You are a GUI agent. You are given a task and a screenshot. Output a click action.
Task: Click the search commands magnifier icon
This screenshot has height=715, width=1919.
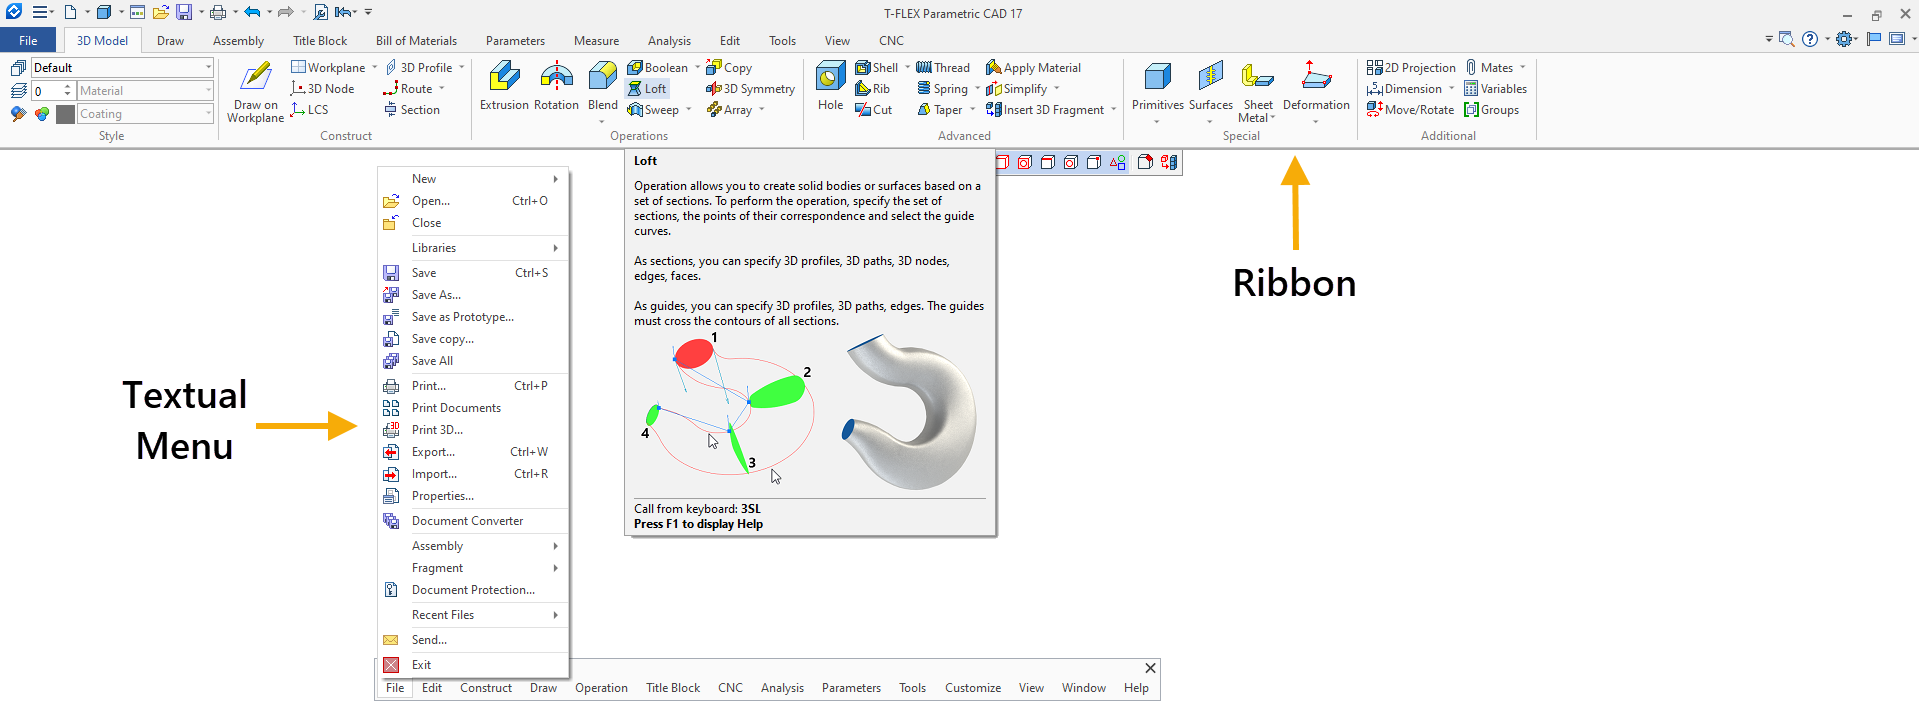point(1786,39)
